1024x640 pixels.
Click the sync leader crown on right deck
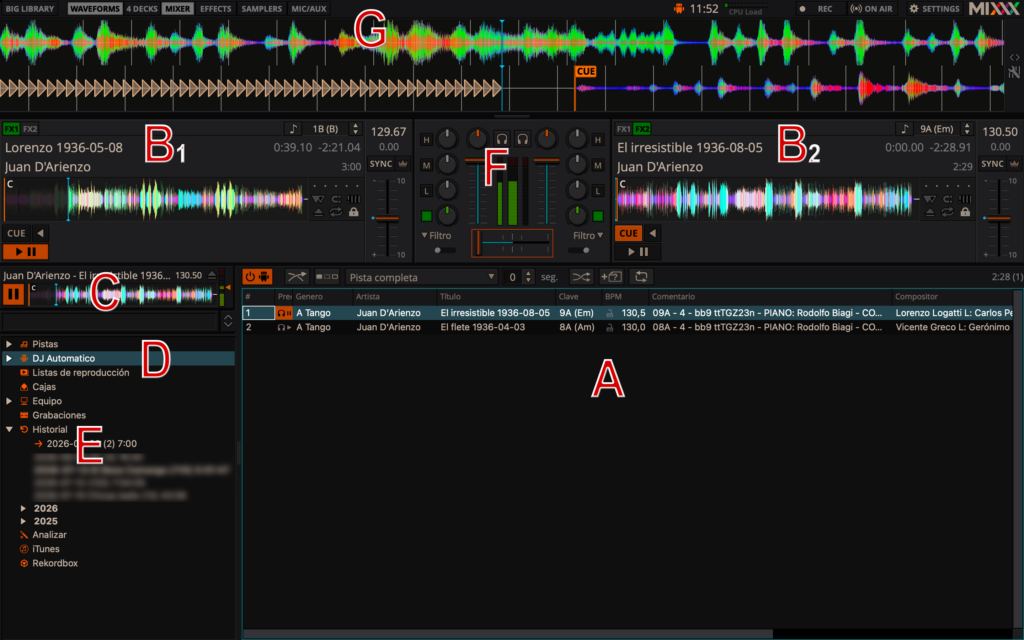[x=1014, y=164]
